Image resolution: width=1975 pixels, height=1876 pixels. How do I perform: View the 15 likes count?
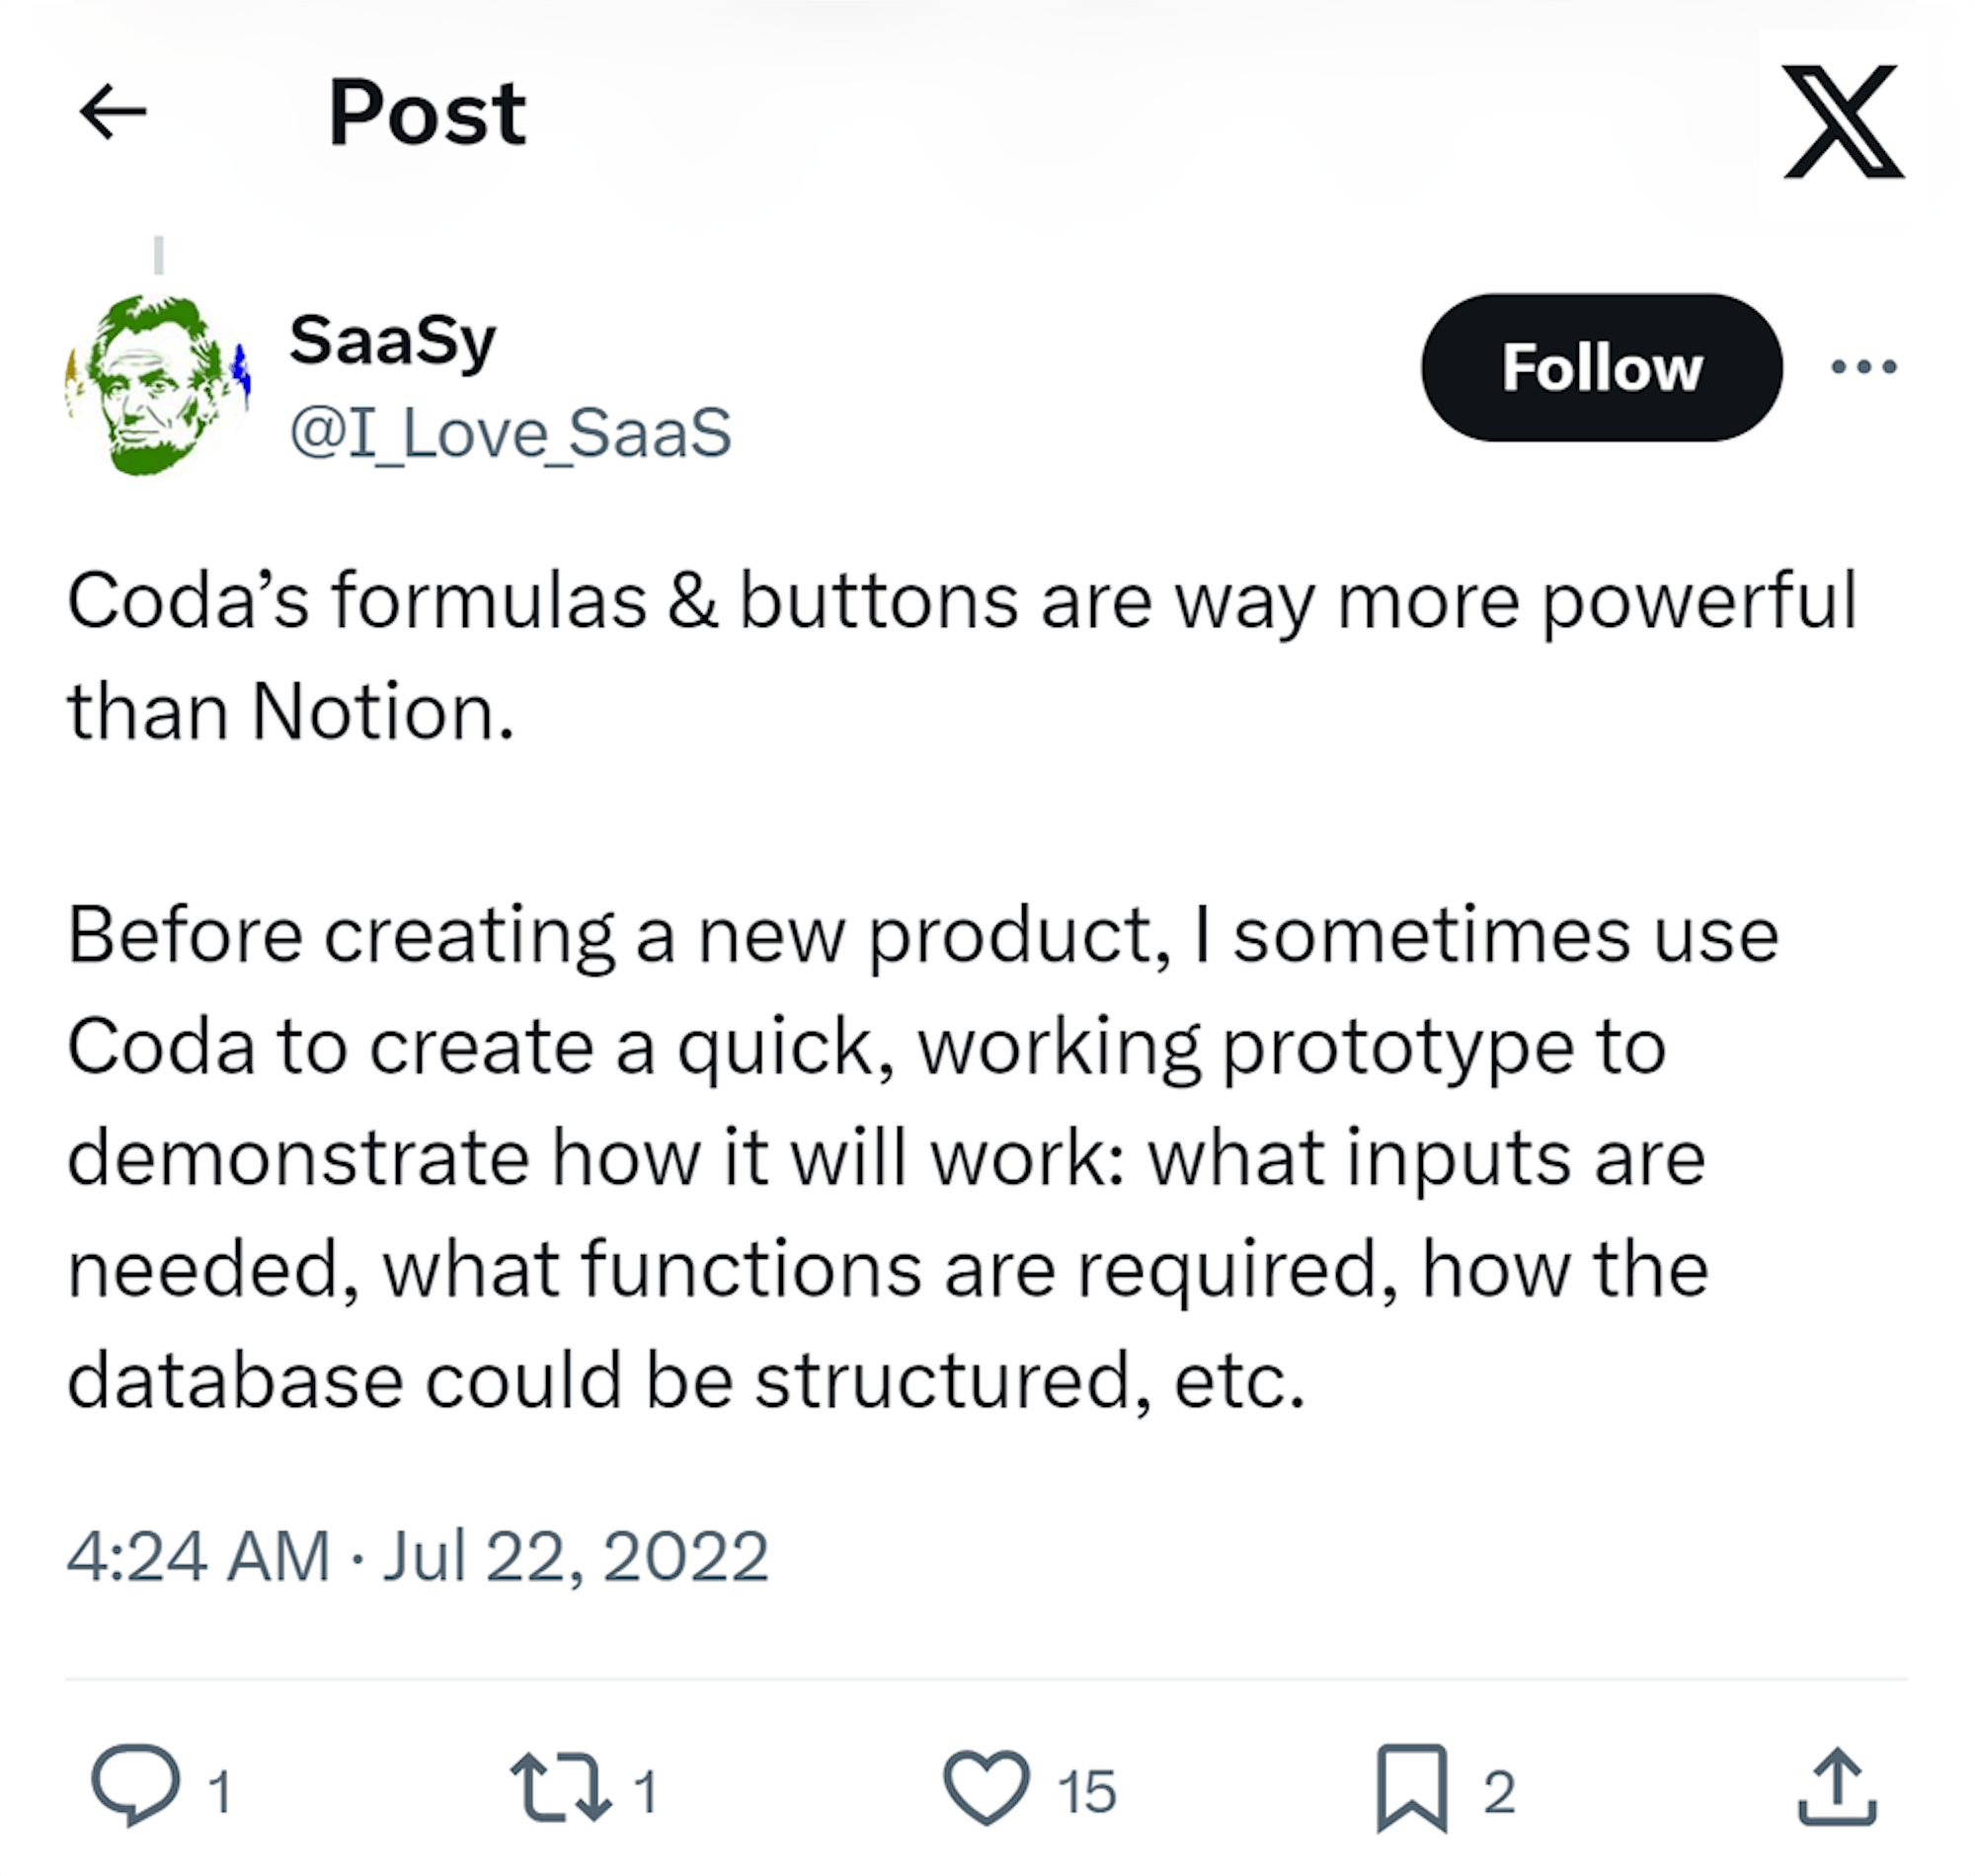tap(1086, 1791)
